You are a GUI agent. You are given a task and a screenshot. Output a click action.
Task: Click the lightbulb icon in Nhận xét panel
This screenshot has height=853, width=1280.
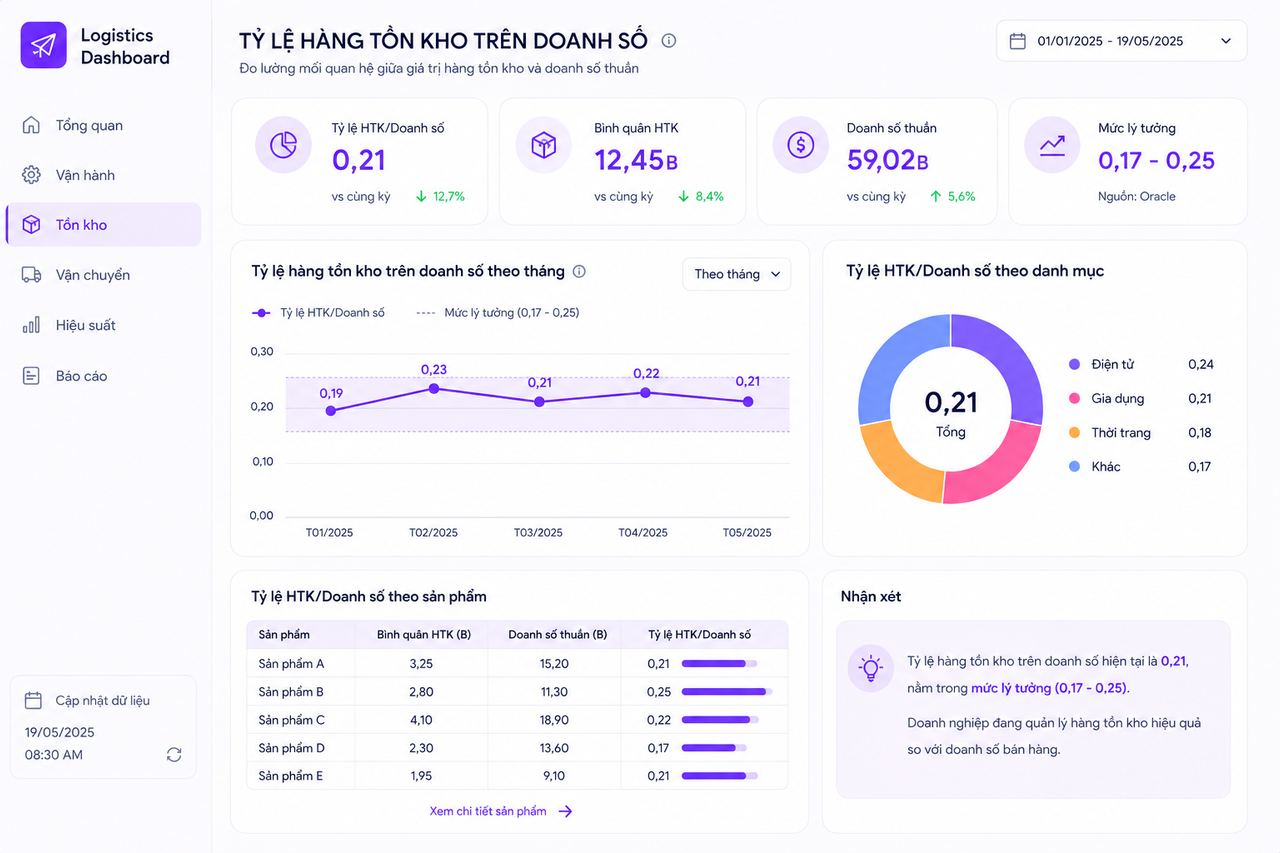click(871, 668)
